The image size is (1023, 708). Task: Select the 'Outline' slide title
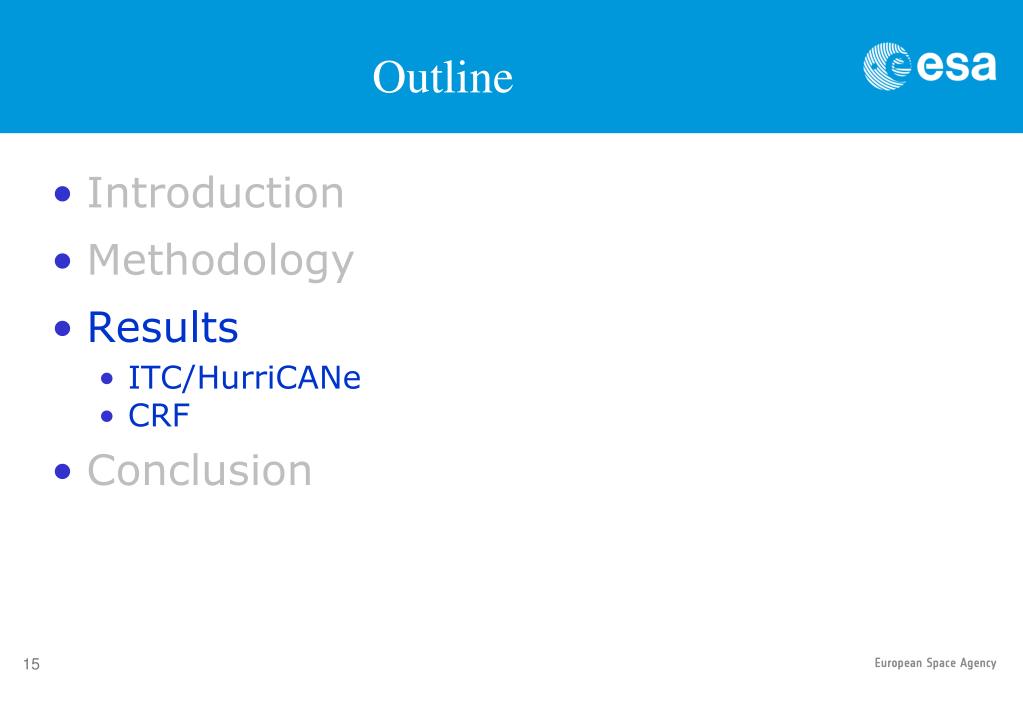click(x=443, y=77)
